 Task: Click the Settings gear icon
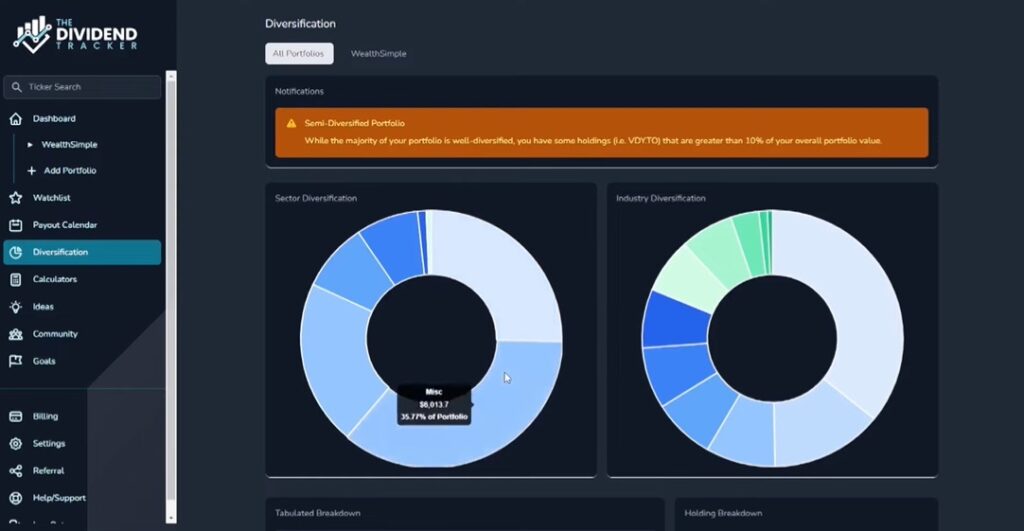pos(15,444)
